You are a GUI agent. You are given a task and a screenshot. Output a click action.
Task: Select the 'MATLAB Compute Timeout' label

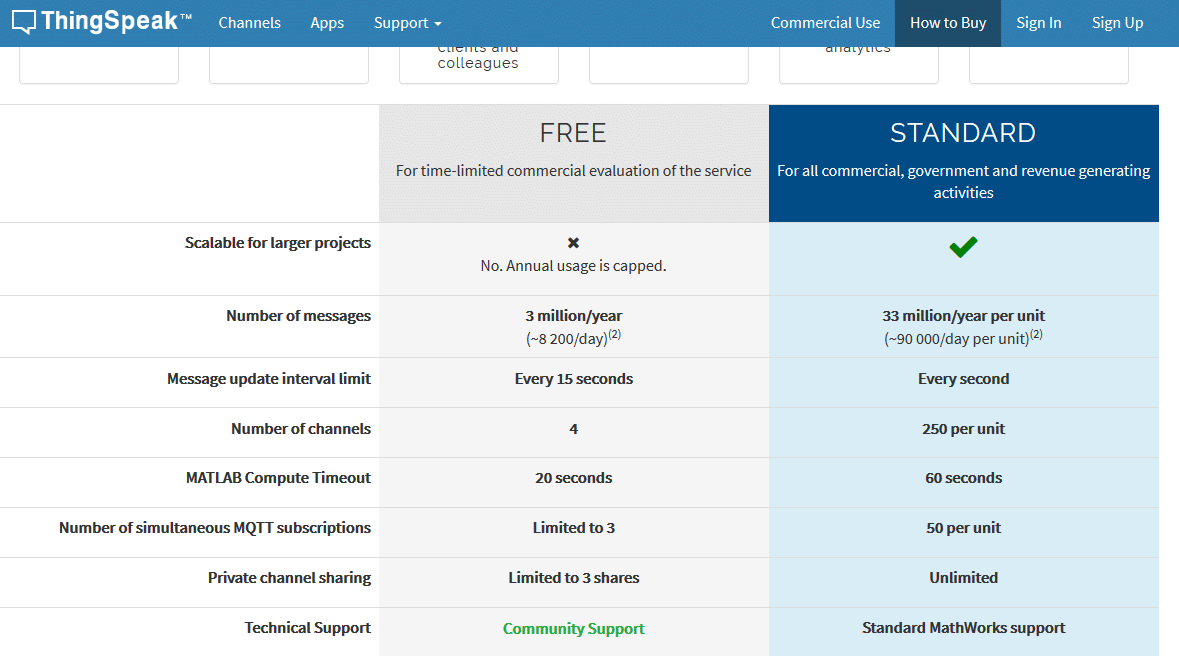tap(278, 478)
